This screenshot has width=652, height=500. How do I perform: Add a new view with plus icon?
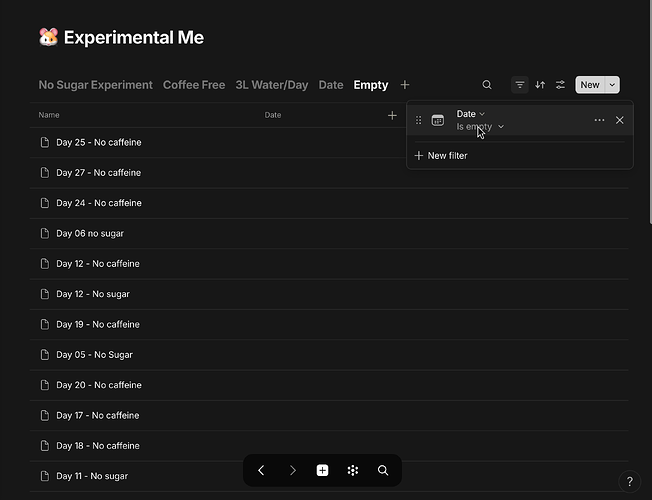click(x=405, y=85)
